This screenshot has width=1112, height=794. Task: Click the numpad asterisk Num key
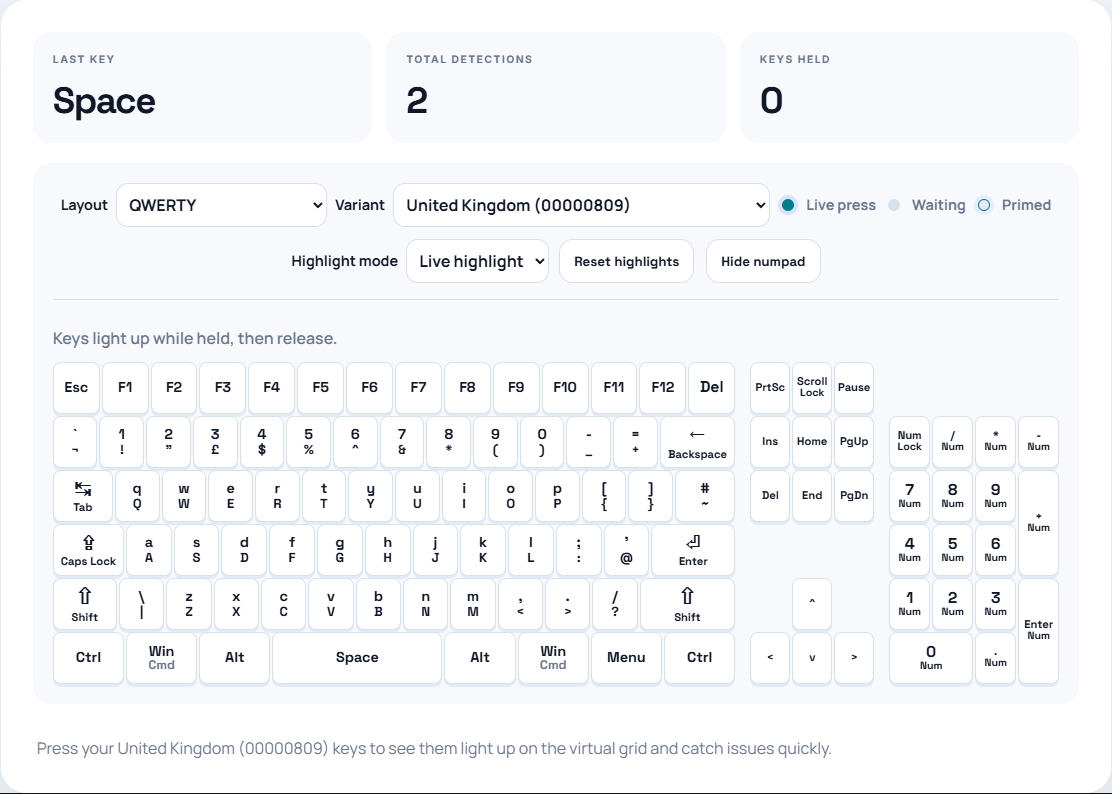[x=996, y=442]
